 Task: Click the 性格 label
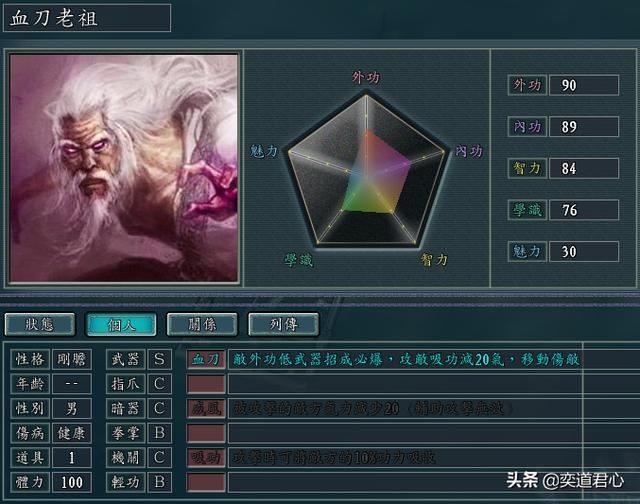click(x=30, y=359)
